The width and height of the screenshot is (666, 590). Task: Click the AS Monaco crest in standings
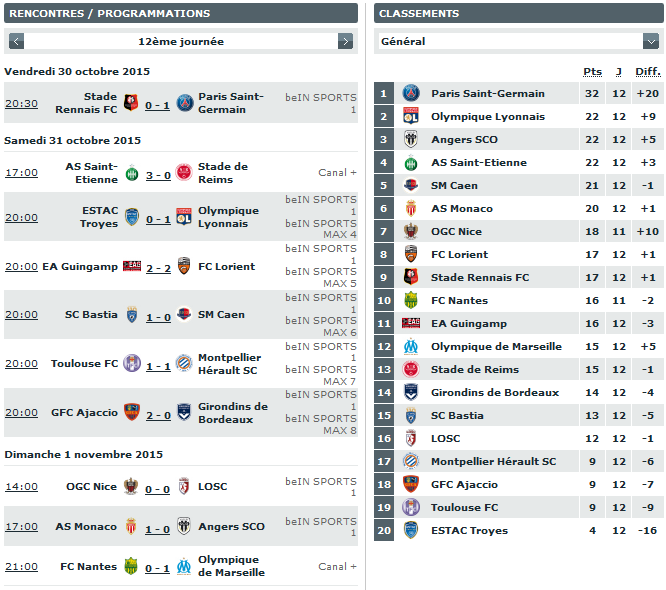click(411, 208)
